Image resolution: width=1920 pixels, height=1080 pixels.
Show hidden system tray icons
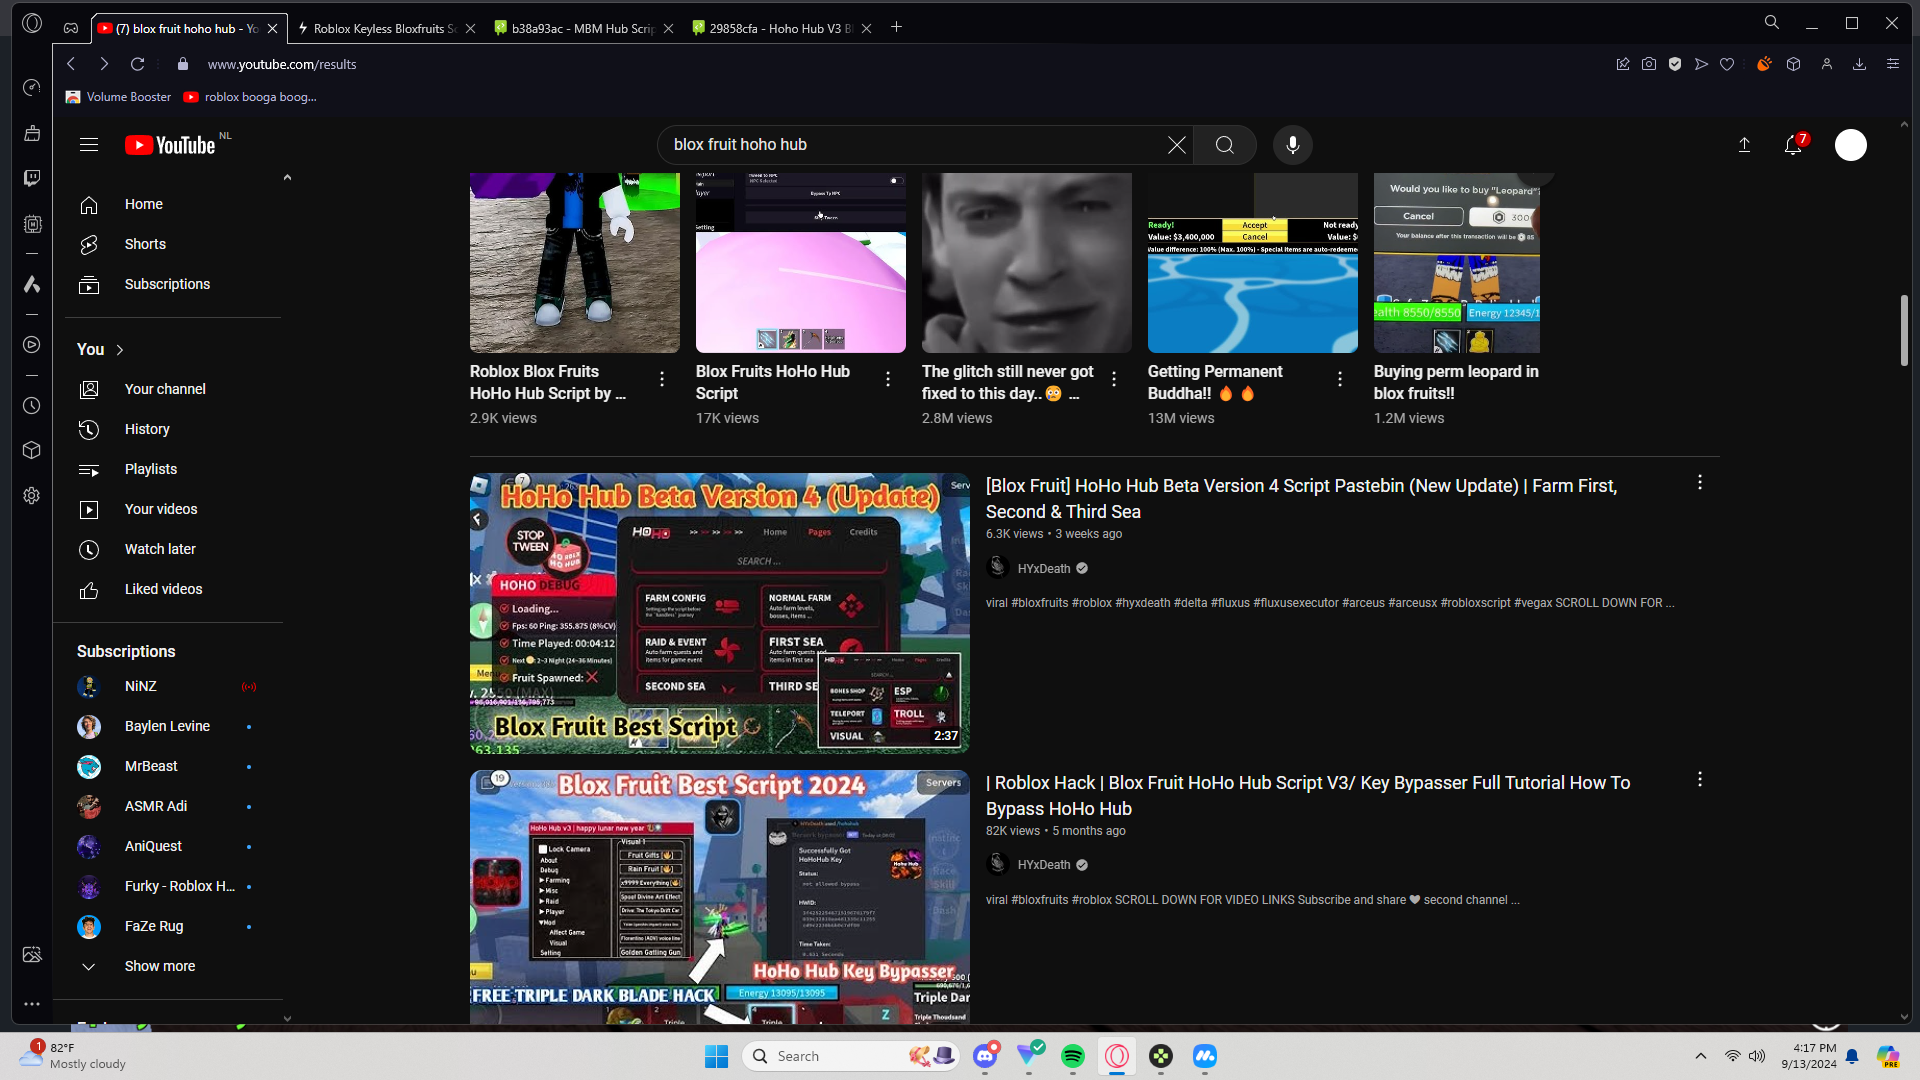[1701, 1056]
